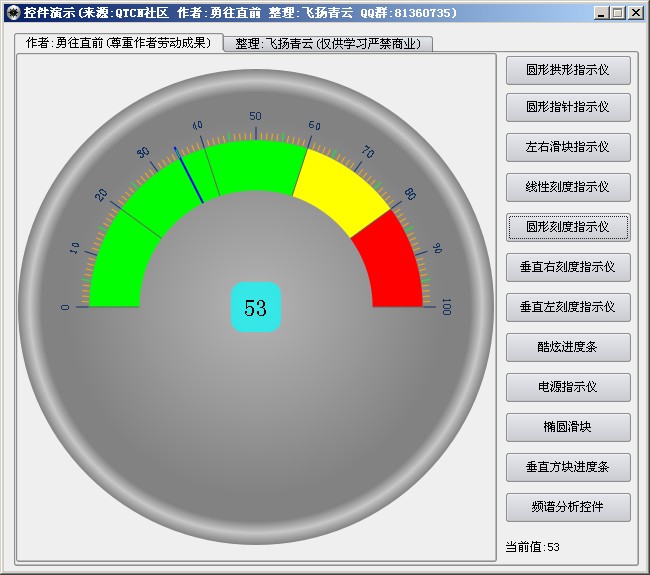The image size is (650, 575).
Task: Click the 50 scale label on gauge
Action: (x=255, y=116)
